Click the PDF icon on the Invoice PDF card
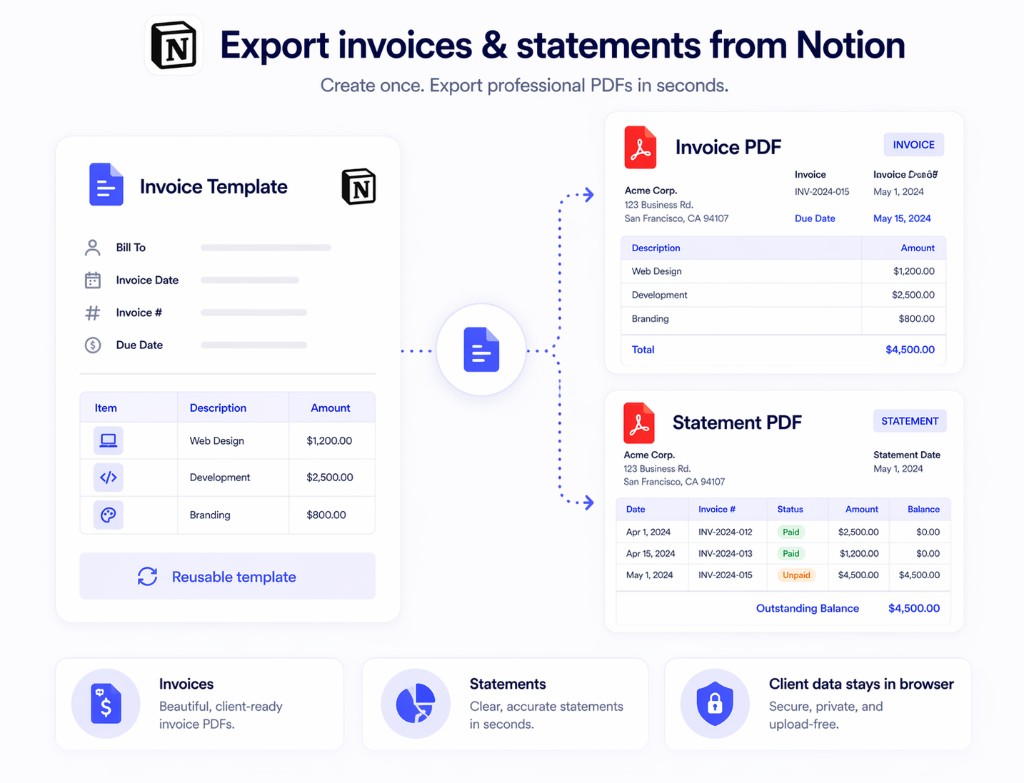Image resolution: width=1024 pixels, height=783 pixels. point(640,148)
